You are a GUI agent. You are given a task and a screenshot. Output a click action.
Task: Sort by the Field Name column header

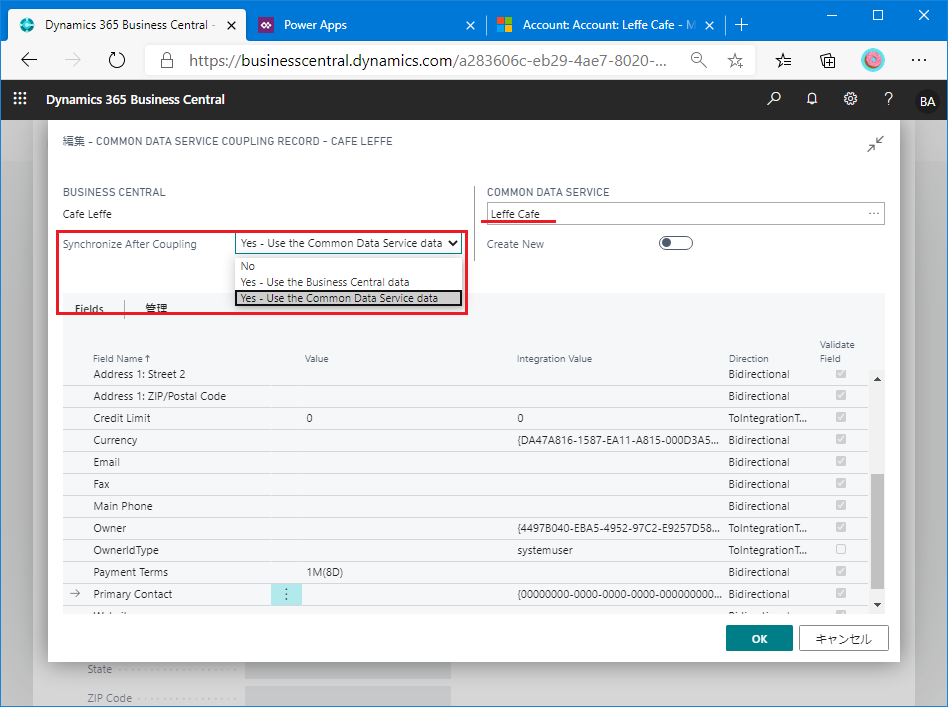point(121,359)
